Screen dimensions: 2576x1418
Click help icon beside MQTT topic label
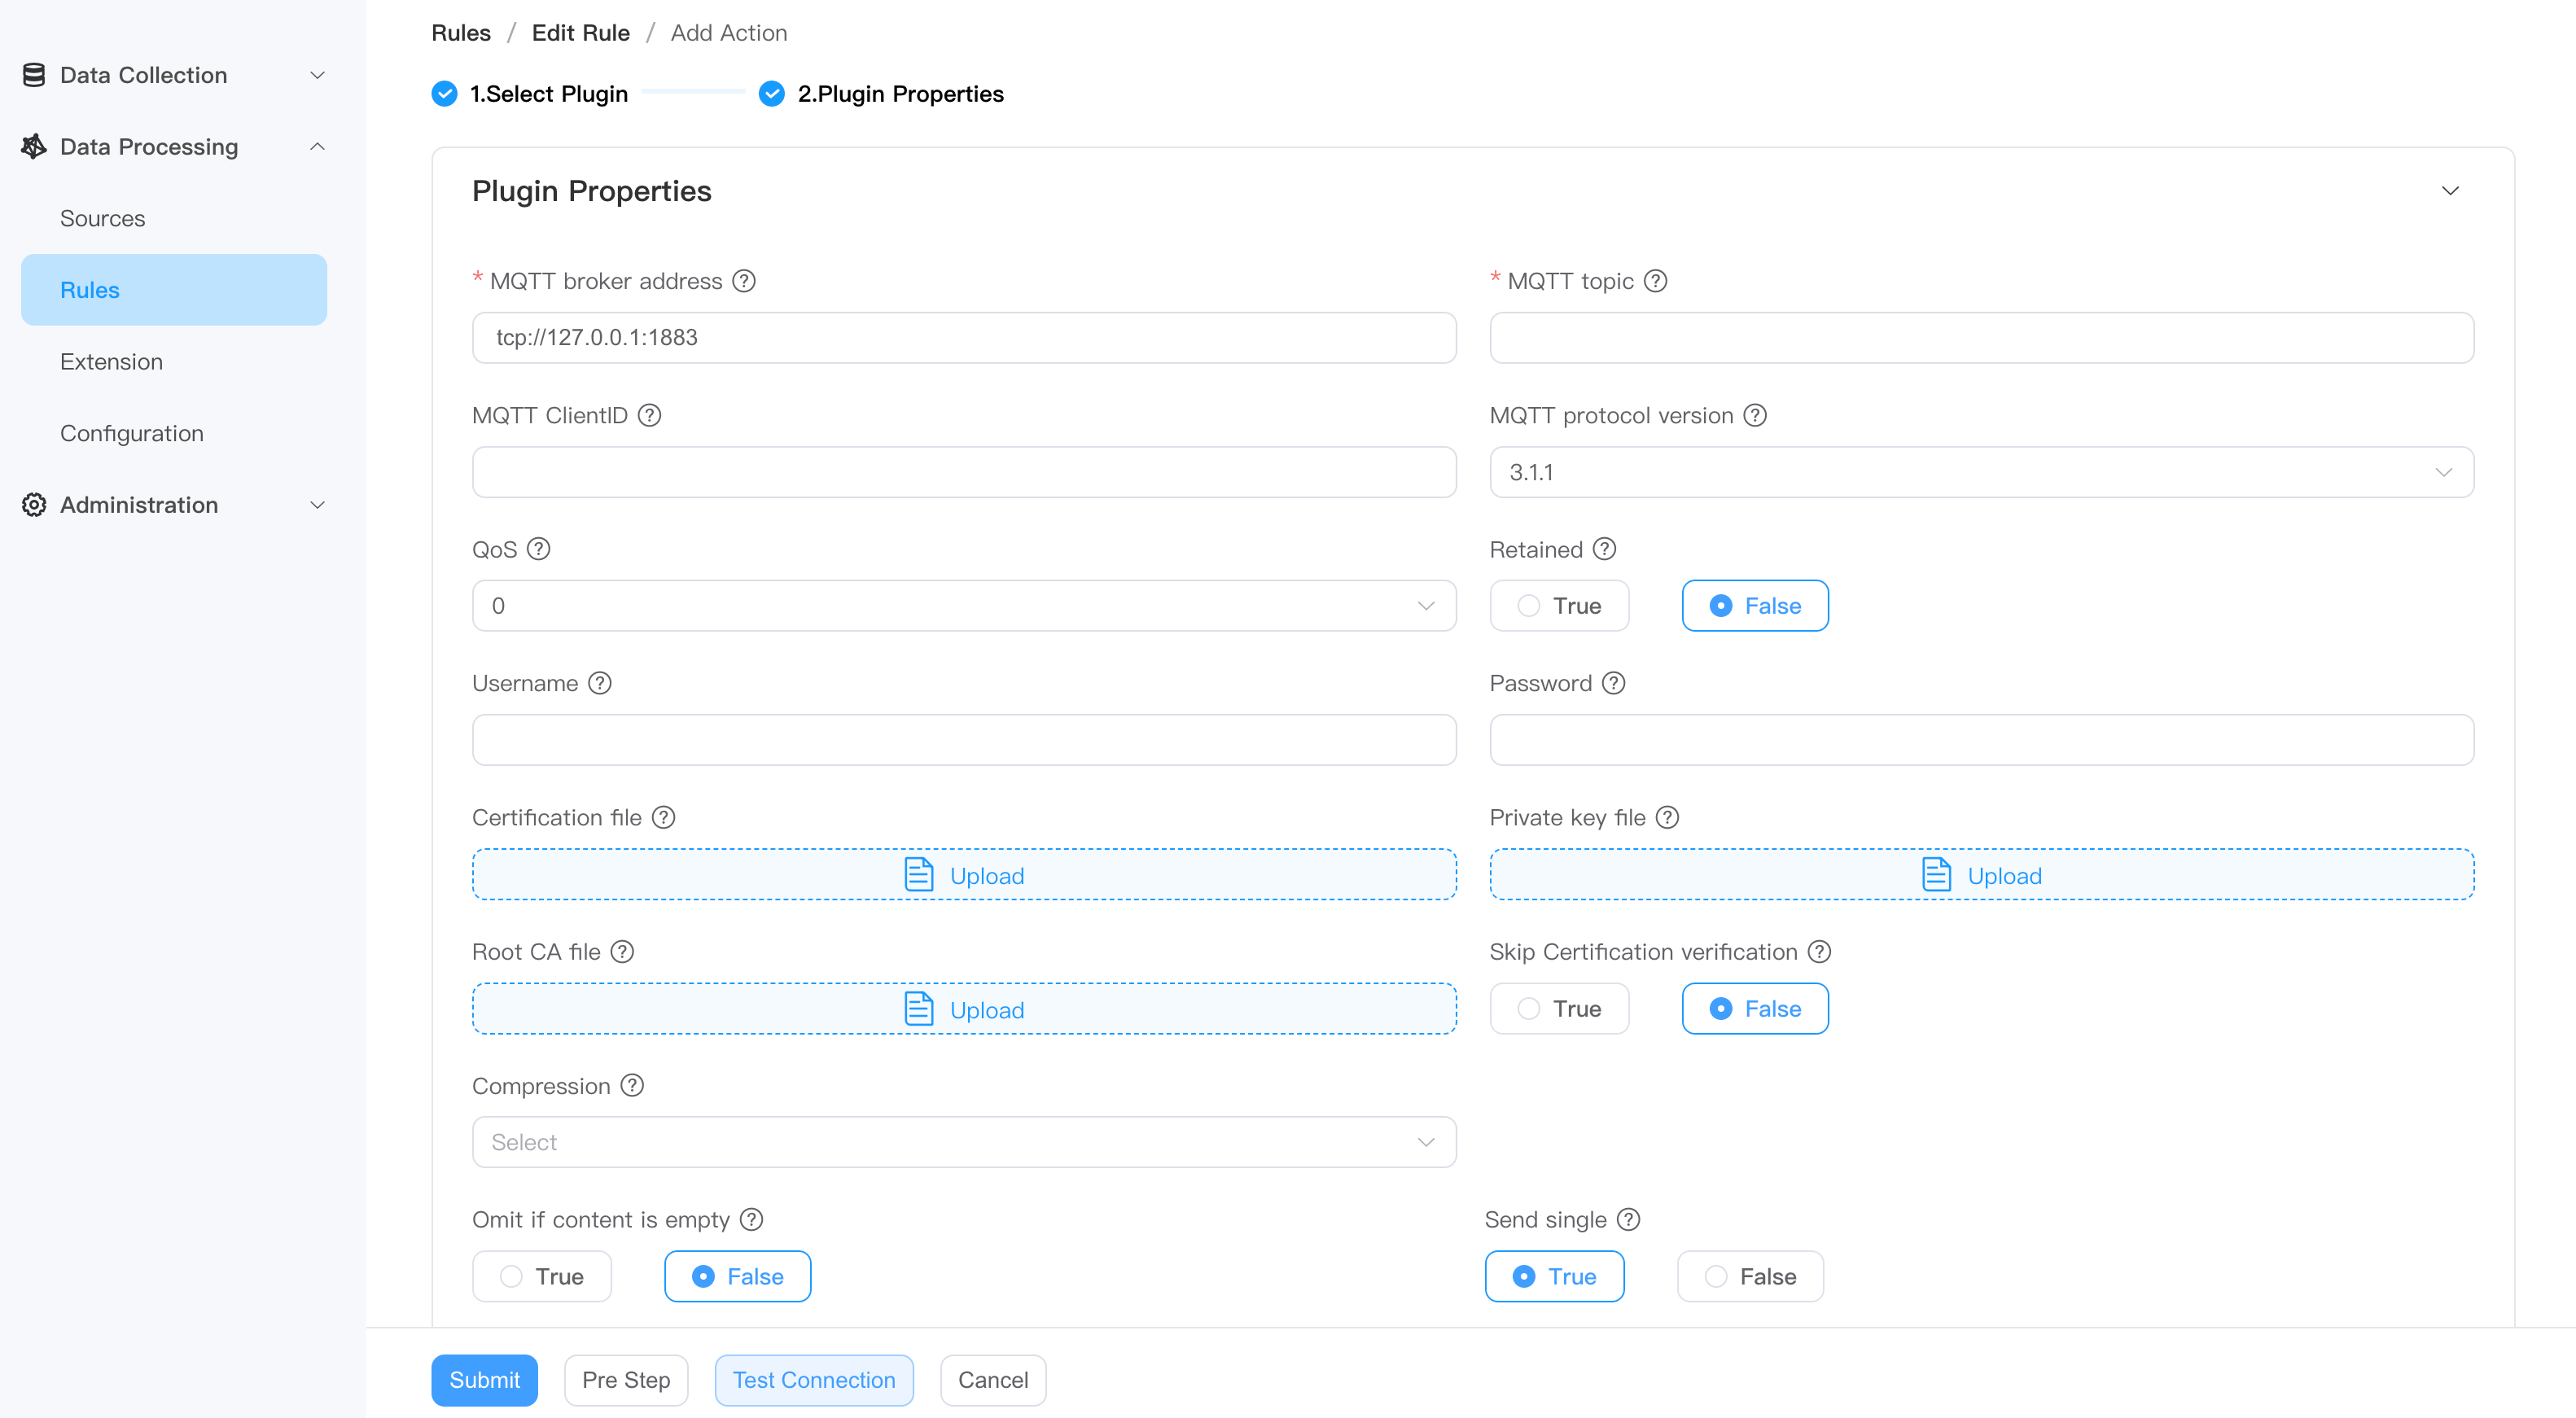(x=1655, y=281)
